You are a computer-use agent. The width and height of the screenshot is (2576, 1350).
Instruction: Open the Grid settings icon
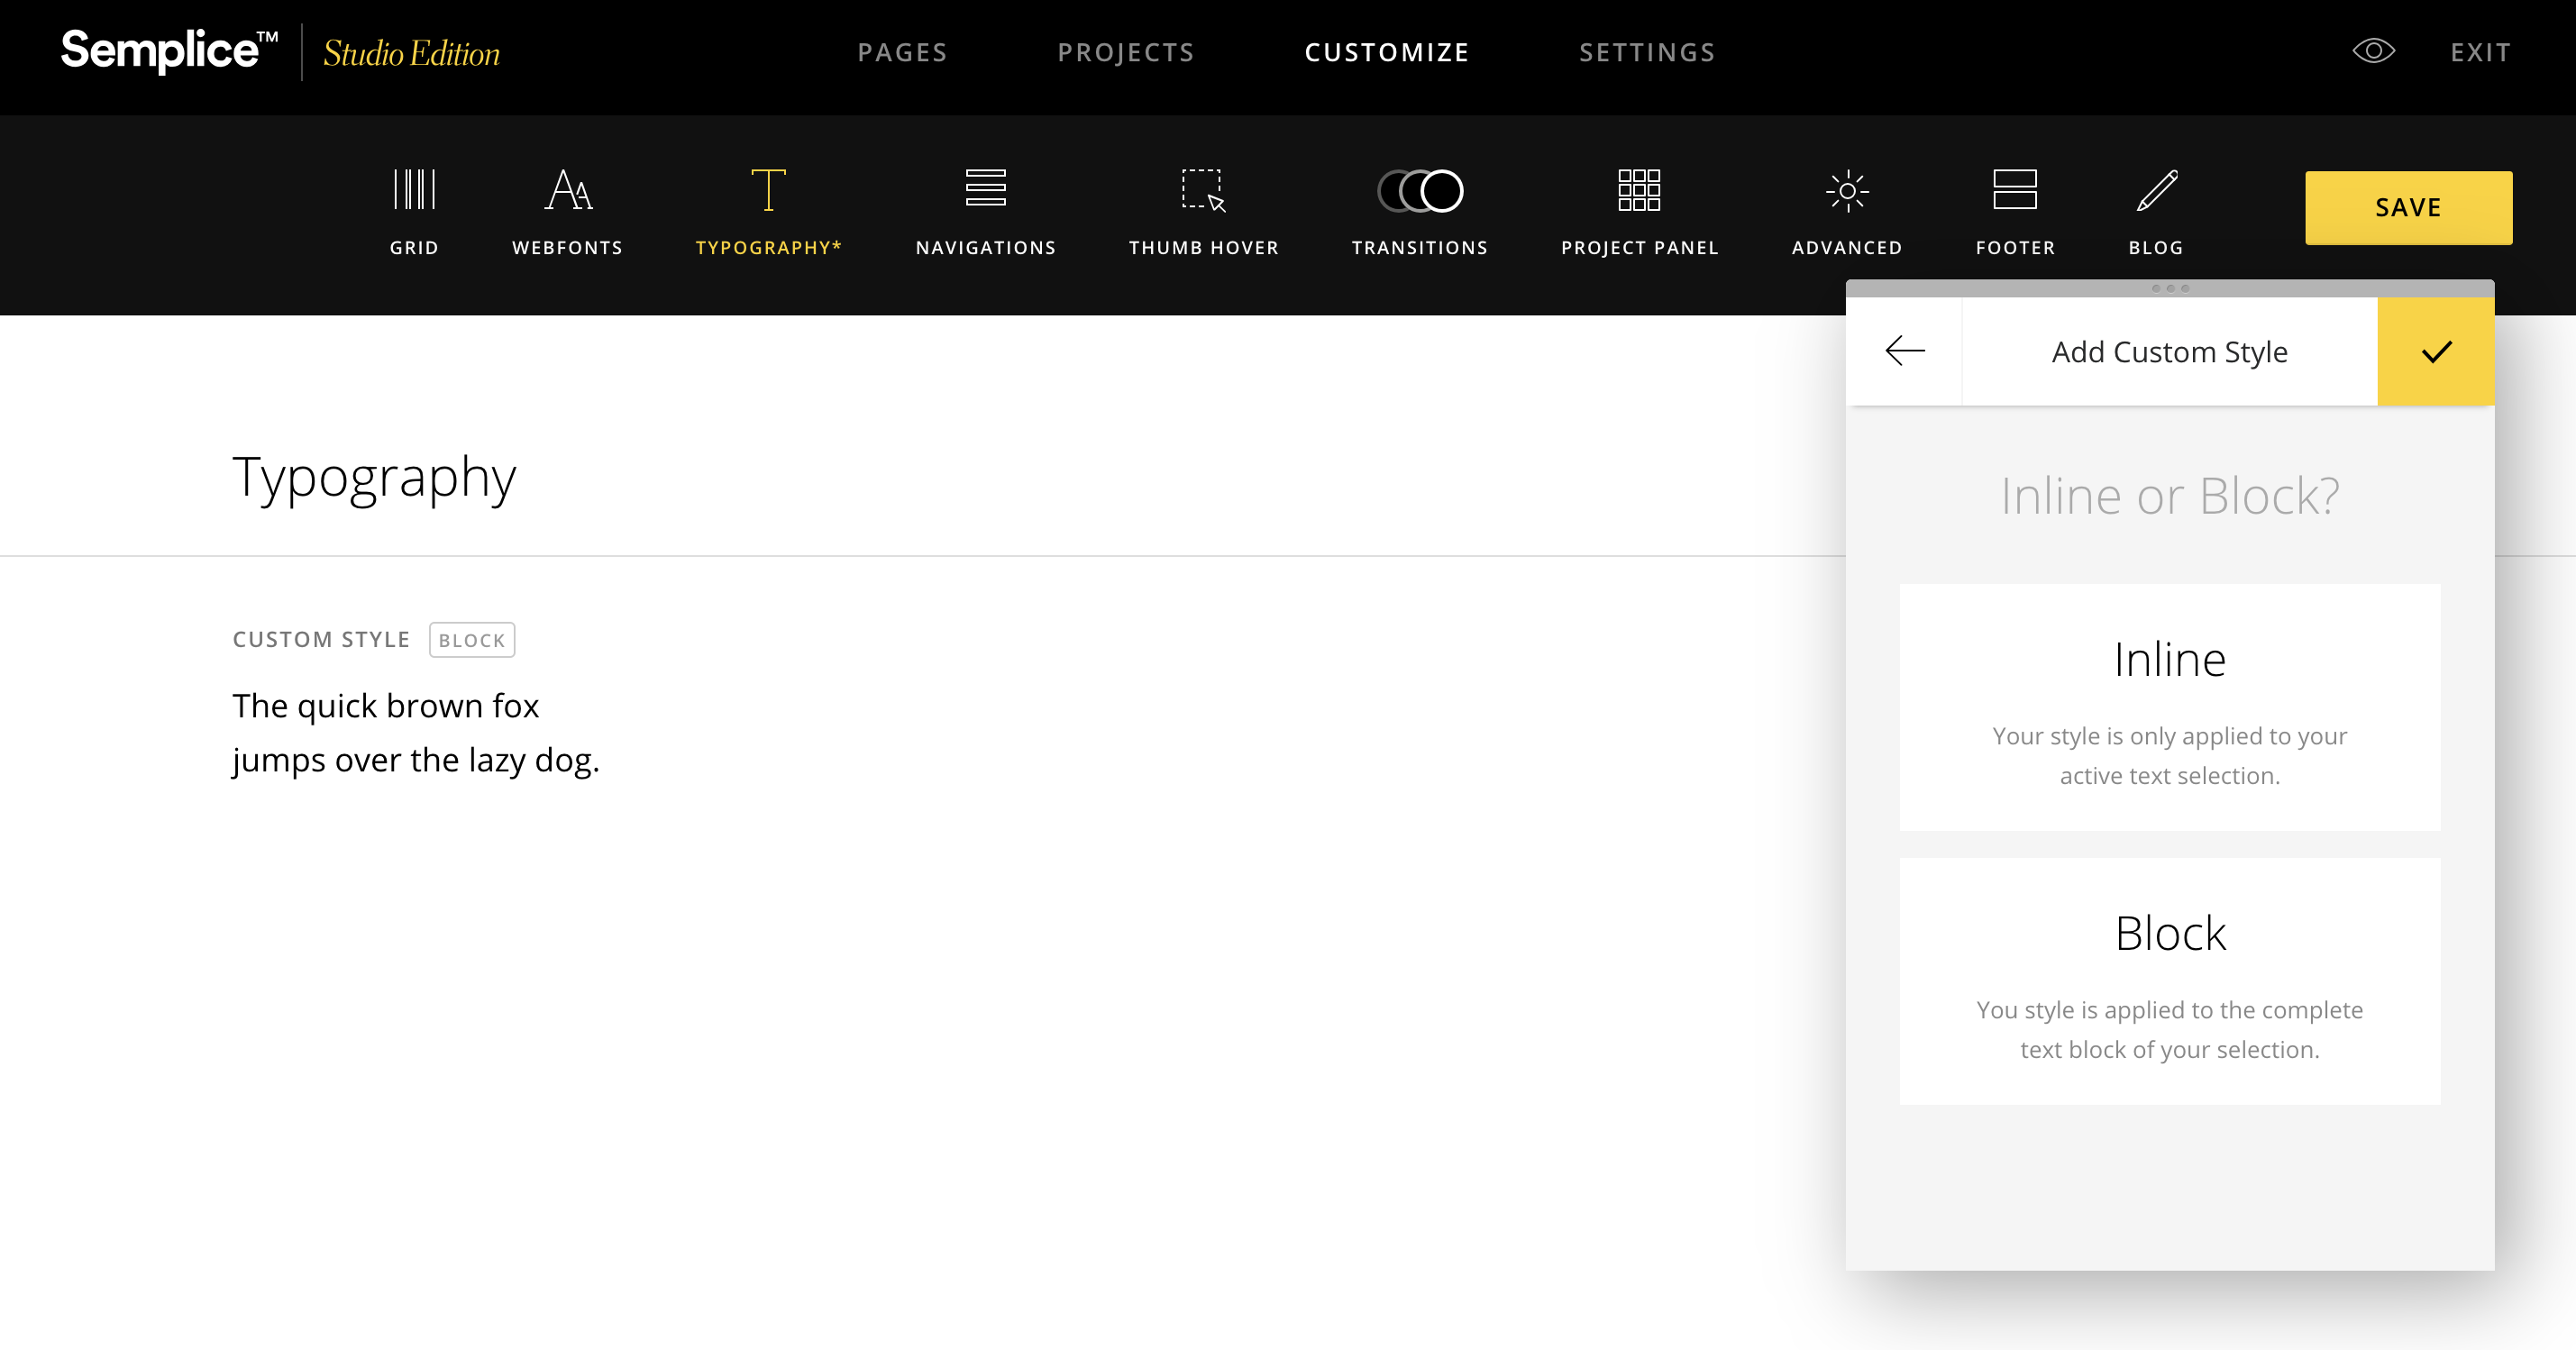click(x=414, y=190)
